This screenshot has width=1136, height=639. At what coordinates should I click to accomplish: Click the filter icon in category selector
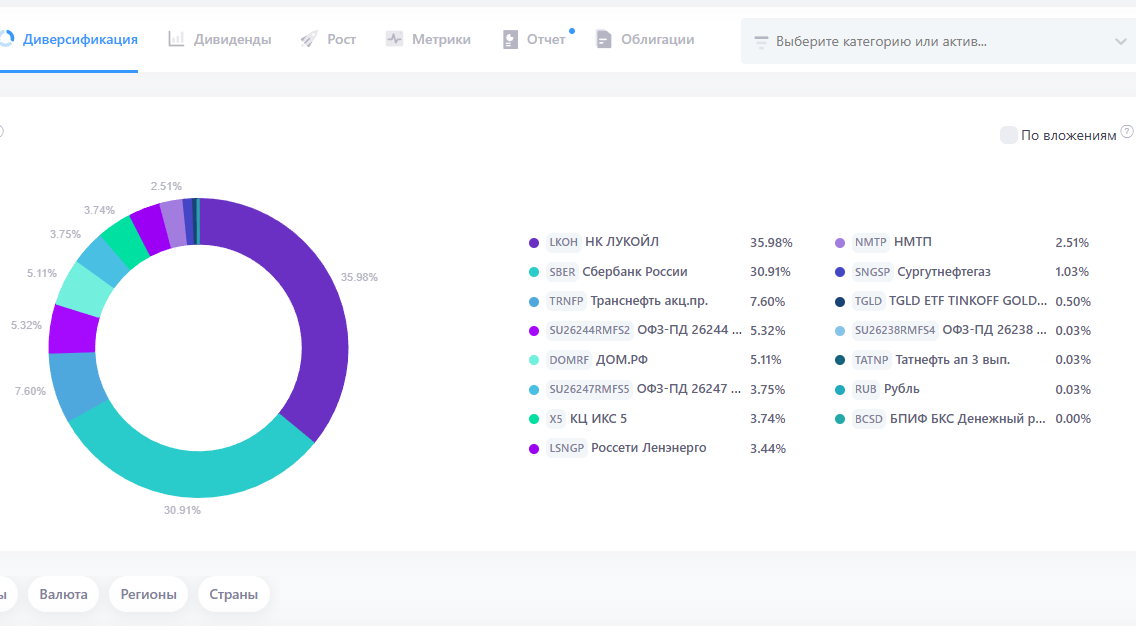click(x=761, y=42)
